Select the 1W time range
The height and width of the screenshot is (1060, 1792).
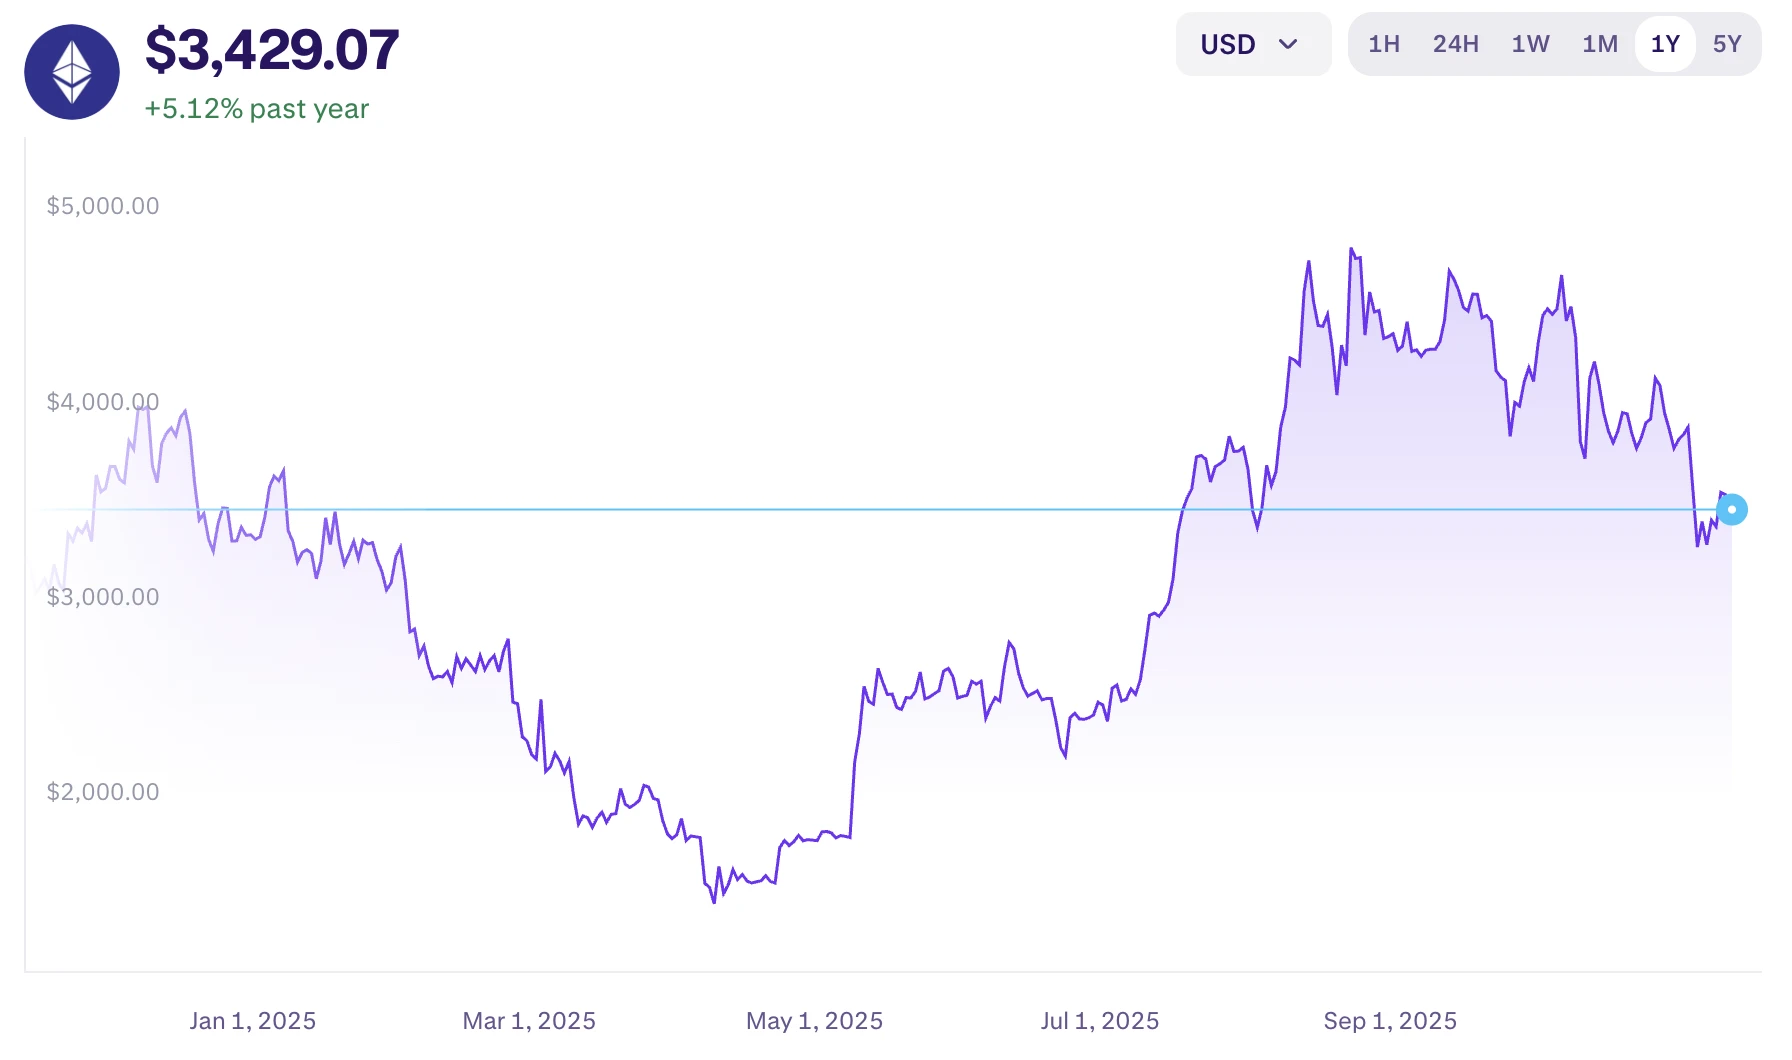click(x=1531, y=44)
